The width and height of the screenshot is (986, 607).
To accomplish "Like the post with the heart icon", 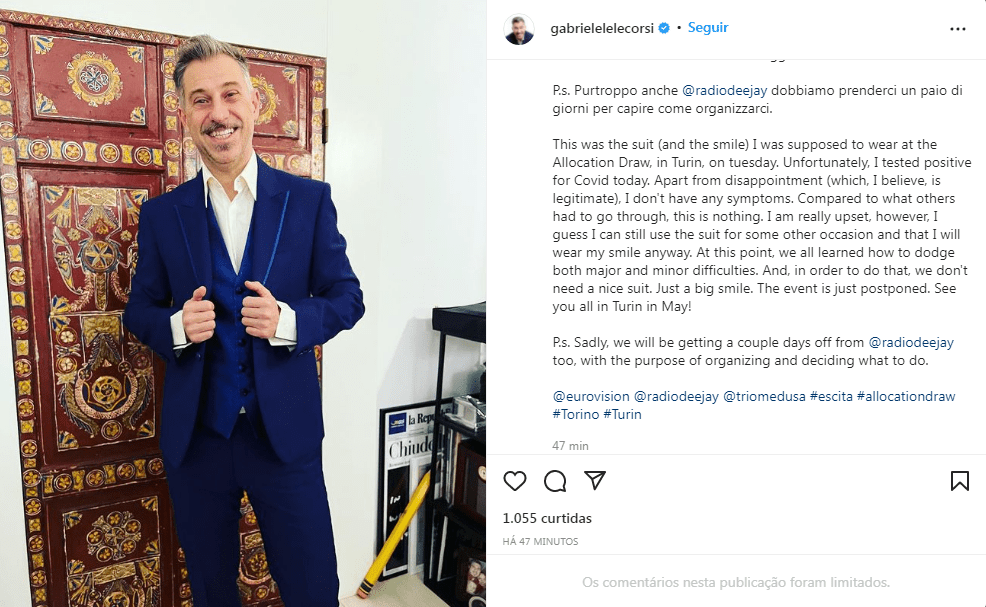I will click(x=514, y=481).
